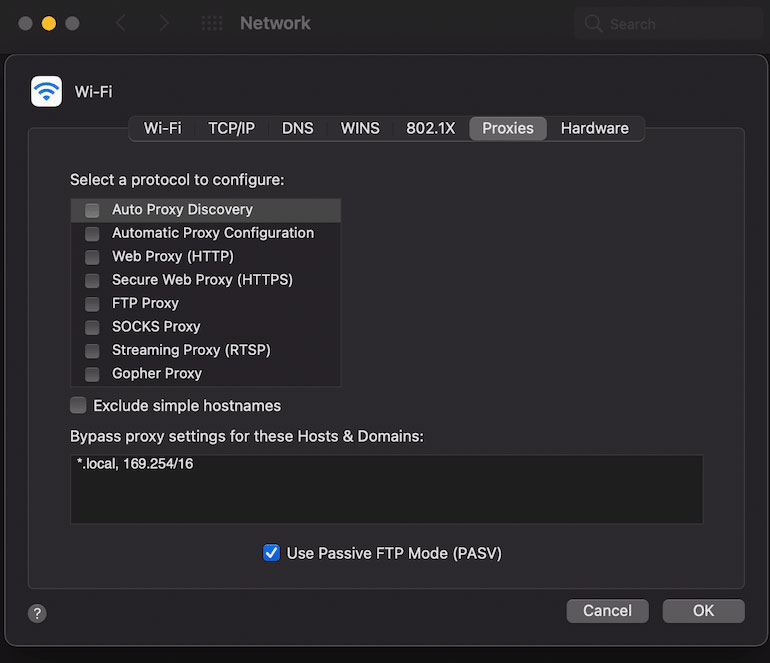
Task: Switch to the Hardware tab
Action: (x=595, y=129)
